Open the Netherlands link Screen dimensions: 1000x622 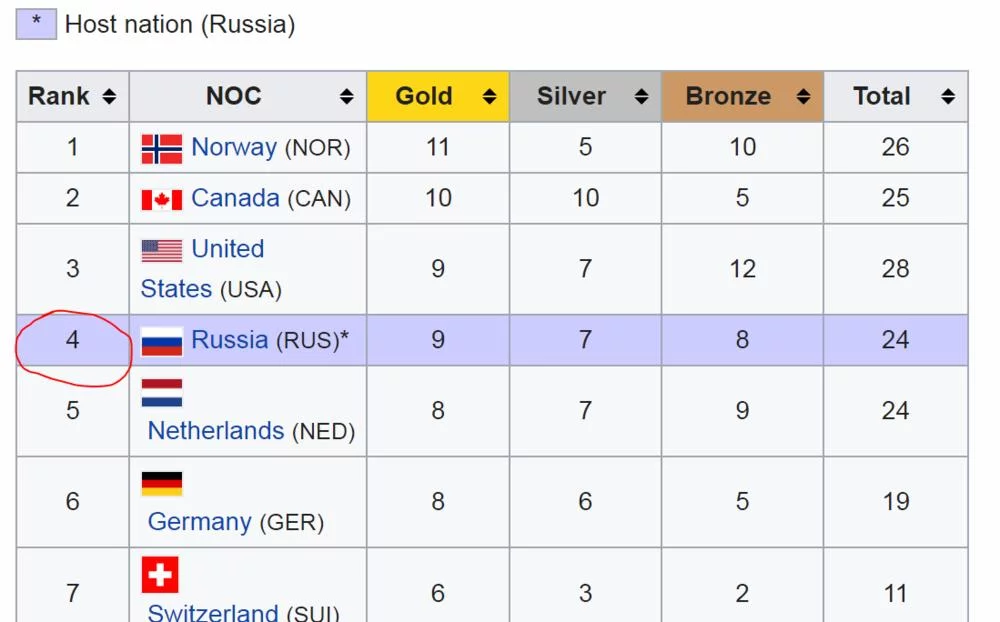(216, 431)
